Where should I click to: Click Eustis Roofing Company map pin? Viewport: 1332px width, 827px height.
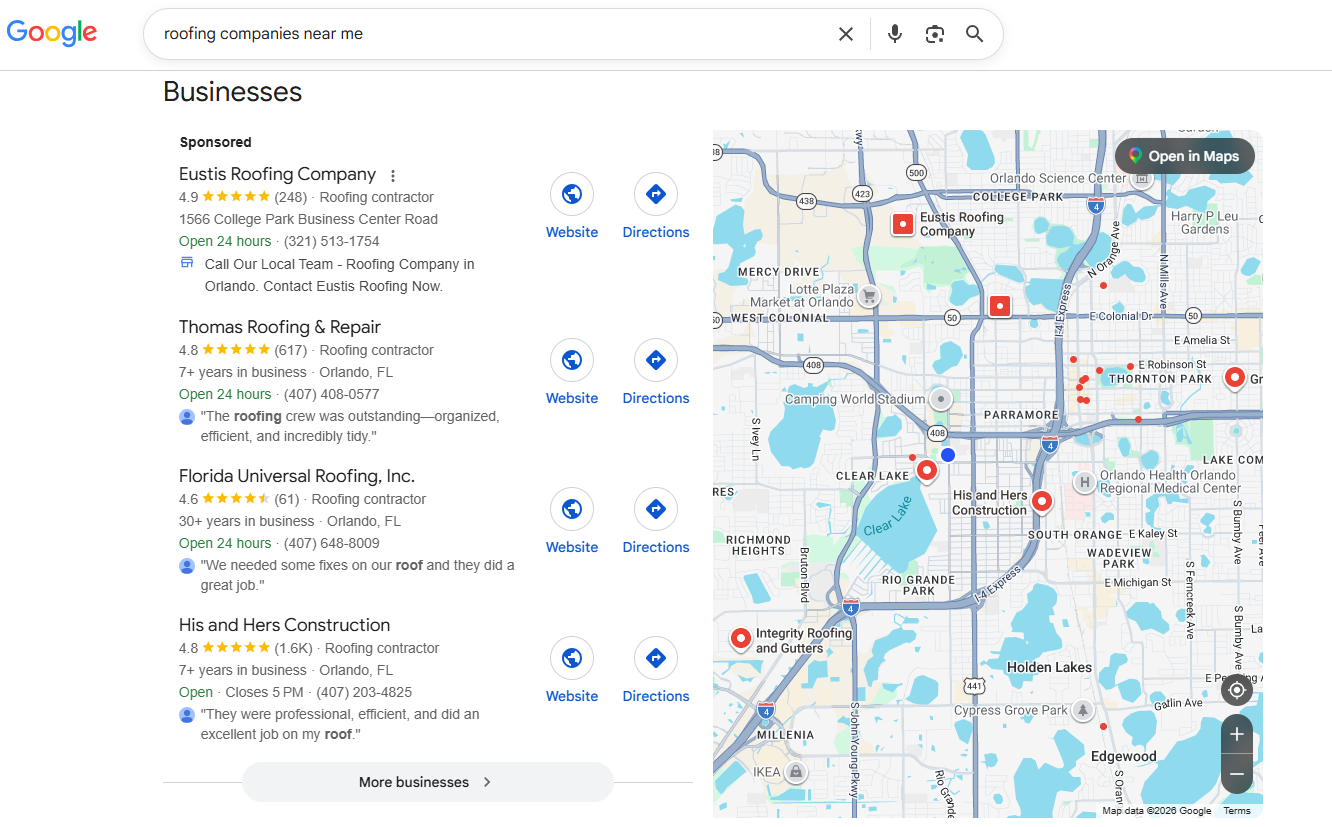[903, 225]
